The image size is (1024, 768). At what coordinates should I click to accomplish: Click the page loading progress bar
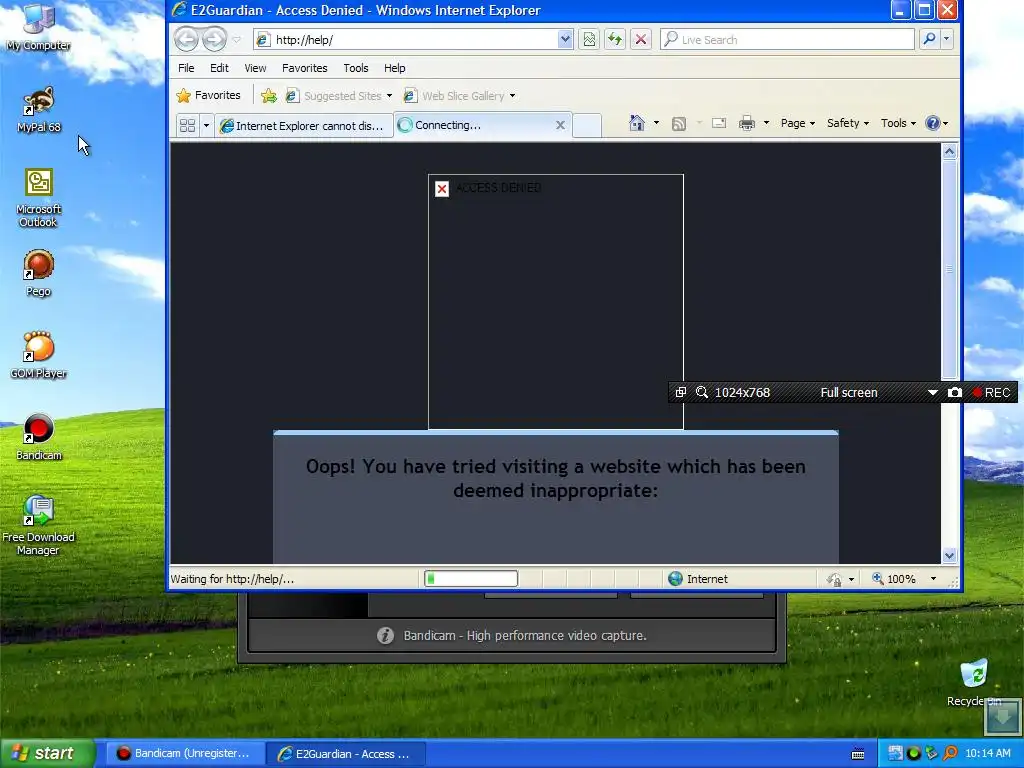[x=471, y=579]
